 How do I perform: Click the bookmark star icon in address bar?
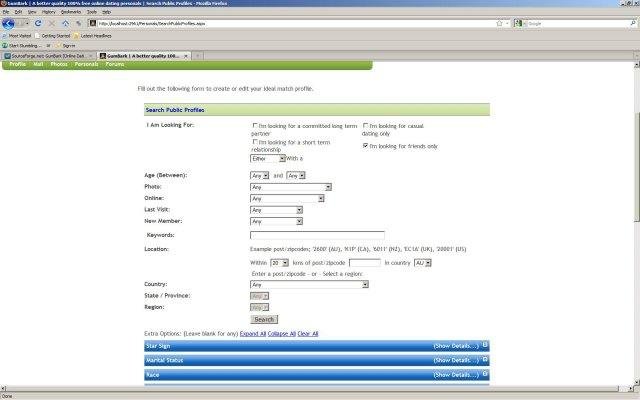tap(499, 23)
